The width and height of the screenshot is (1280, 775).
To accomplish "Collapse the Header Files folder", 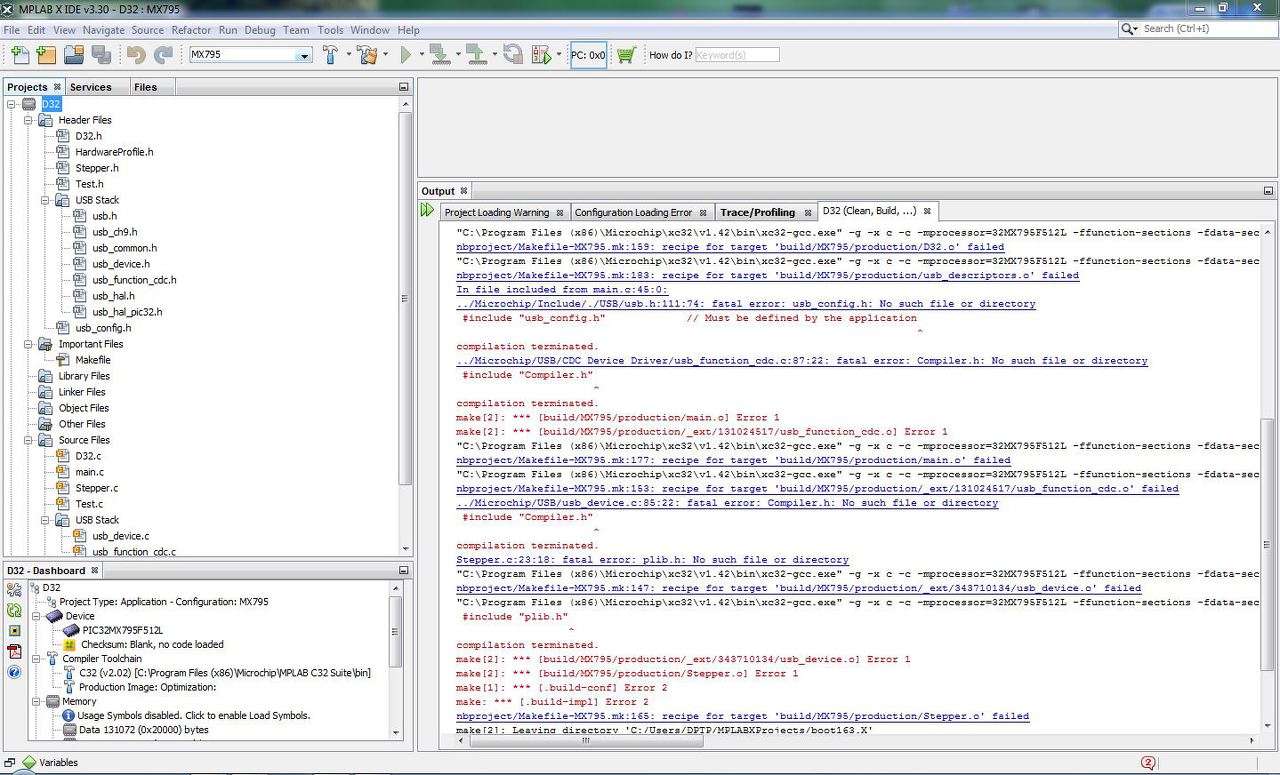I will click(29, 120).
